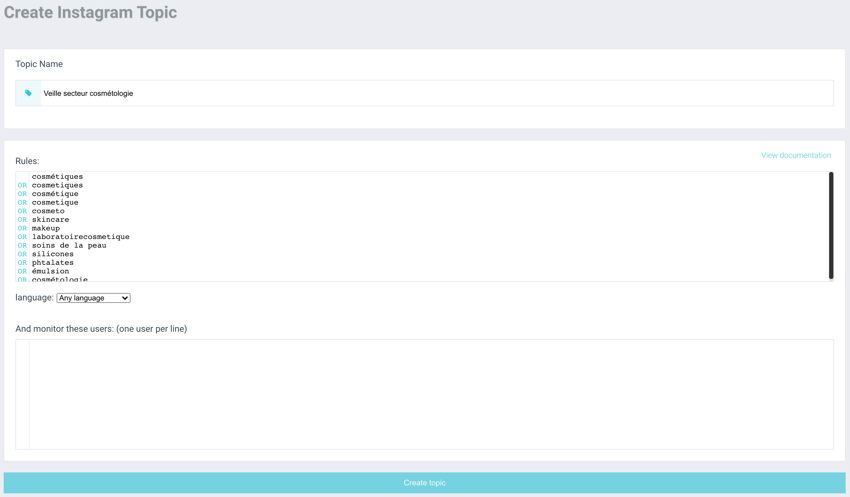
Task: Open the View documentation link
Action: pos(796,155)
